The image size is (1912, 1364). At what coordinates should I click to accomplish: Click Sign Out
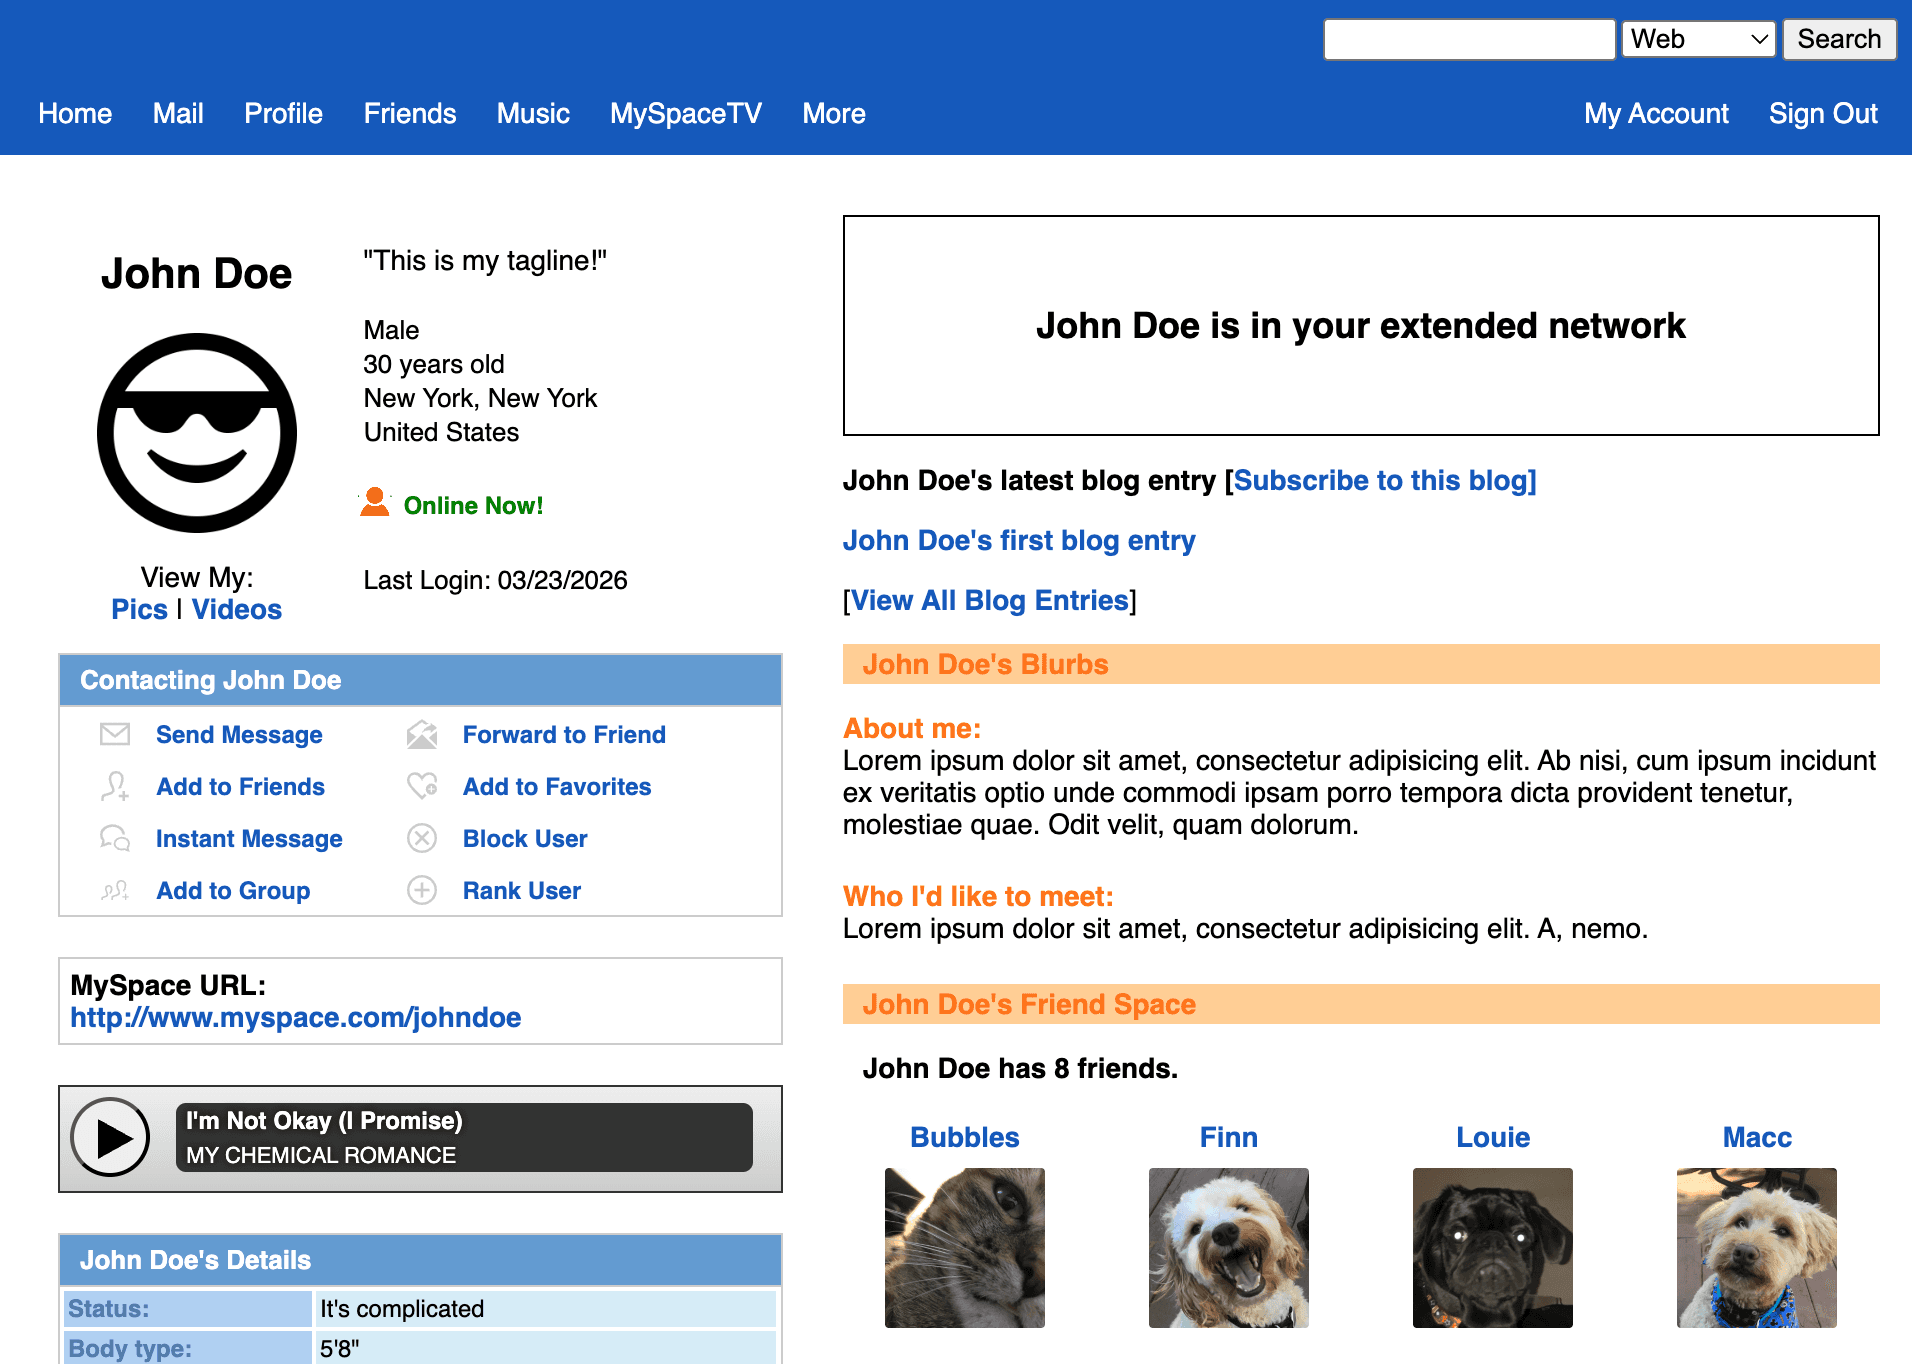(1823, 113)
